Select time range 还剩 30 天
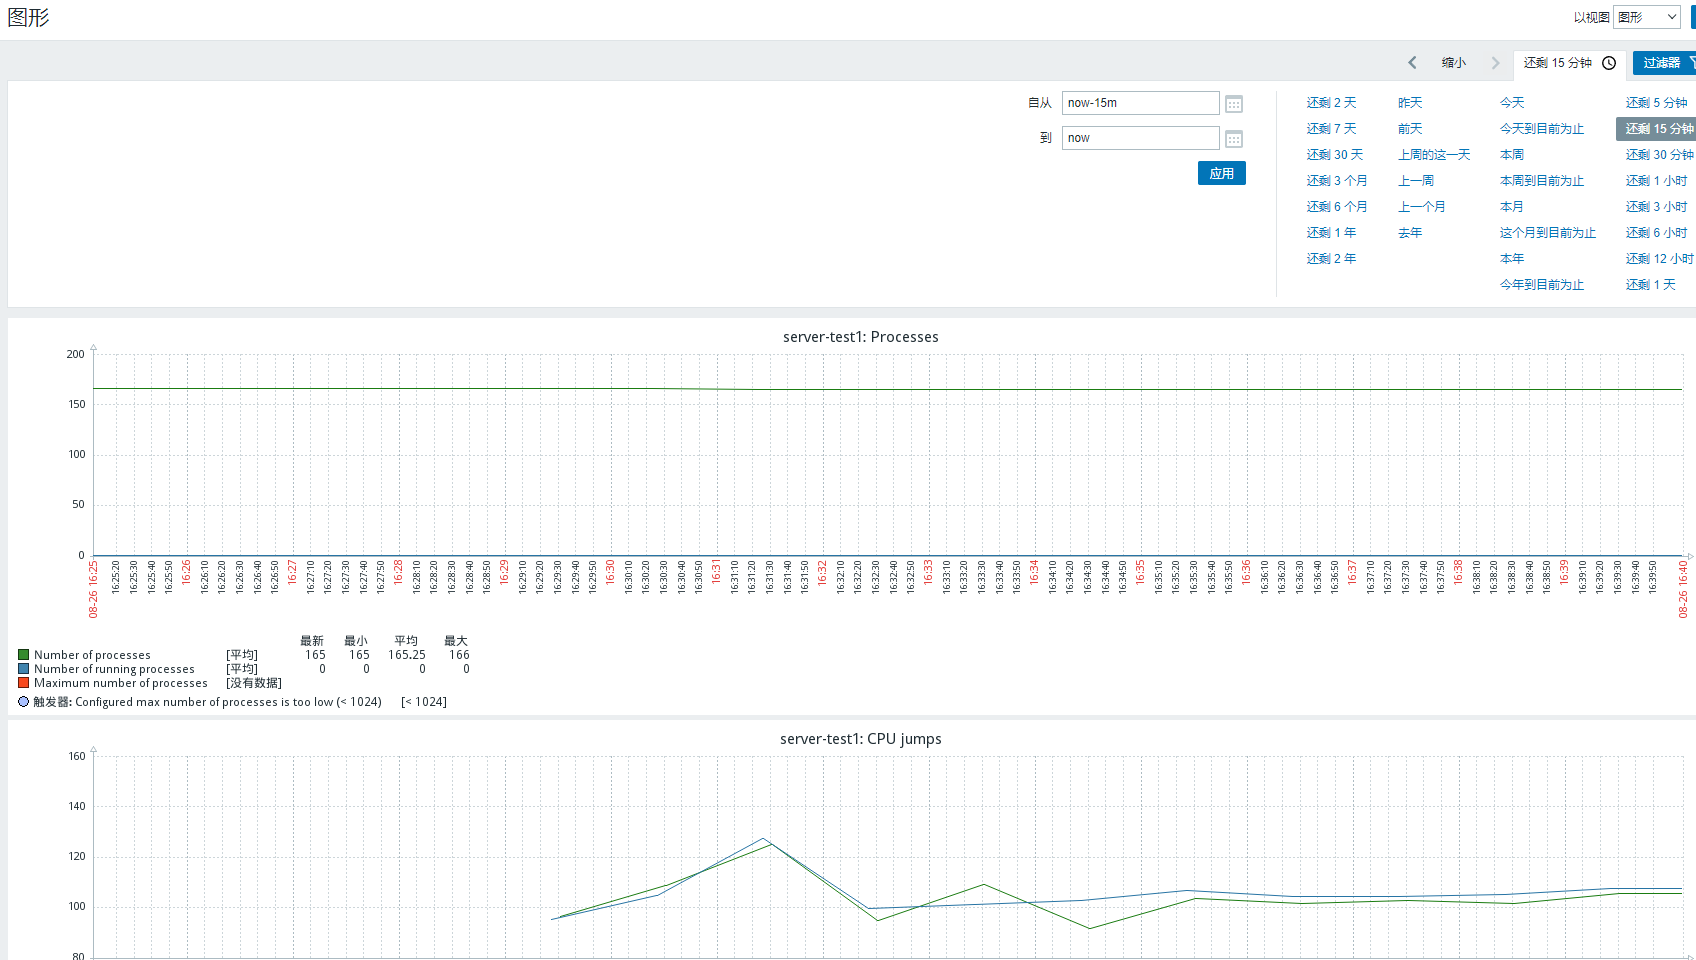Viewport: 1696px width, 960px height. (x=1334, y=155)
